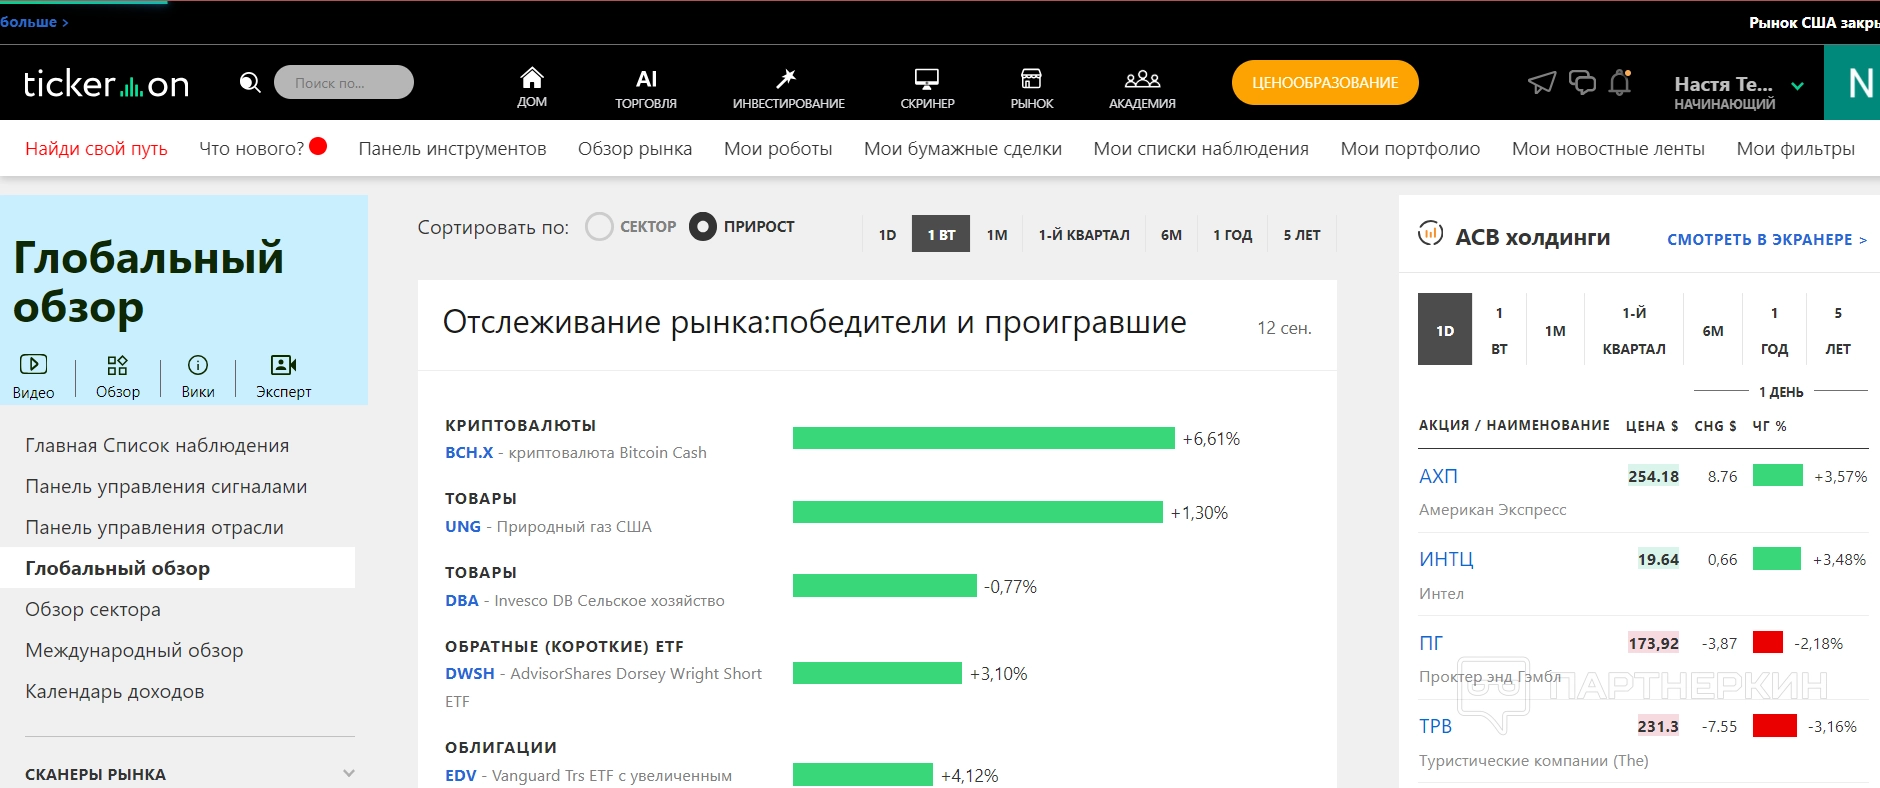Image resolution: width=1880 pixels, height=788 pixels.
Task: Select the 1M period in market tracker
Action: tap(997, 235)
